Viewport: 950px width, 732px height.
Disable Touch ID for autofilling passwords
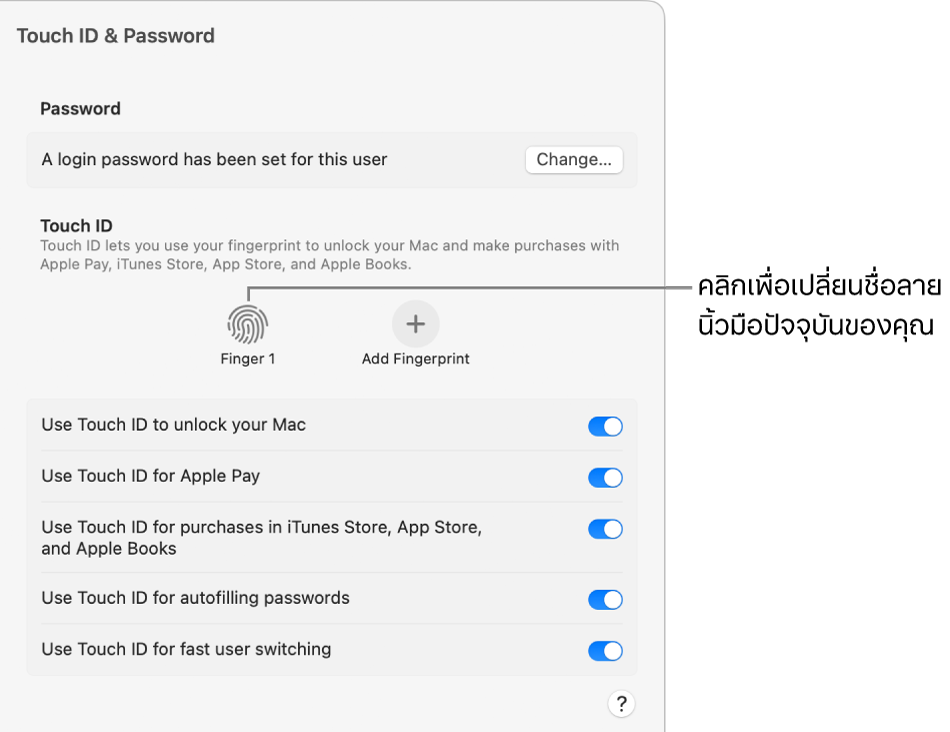pyautogui.click(x=605, y=599)
